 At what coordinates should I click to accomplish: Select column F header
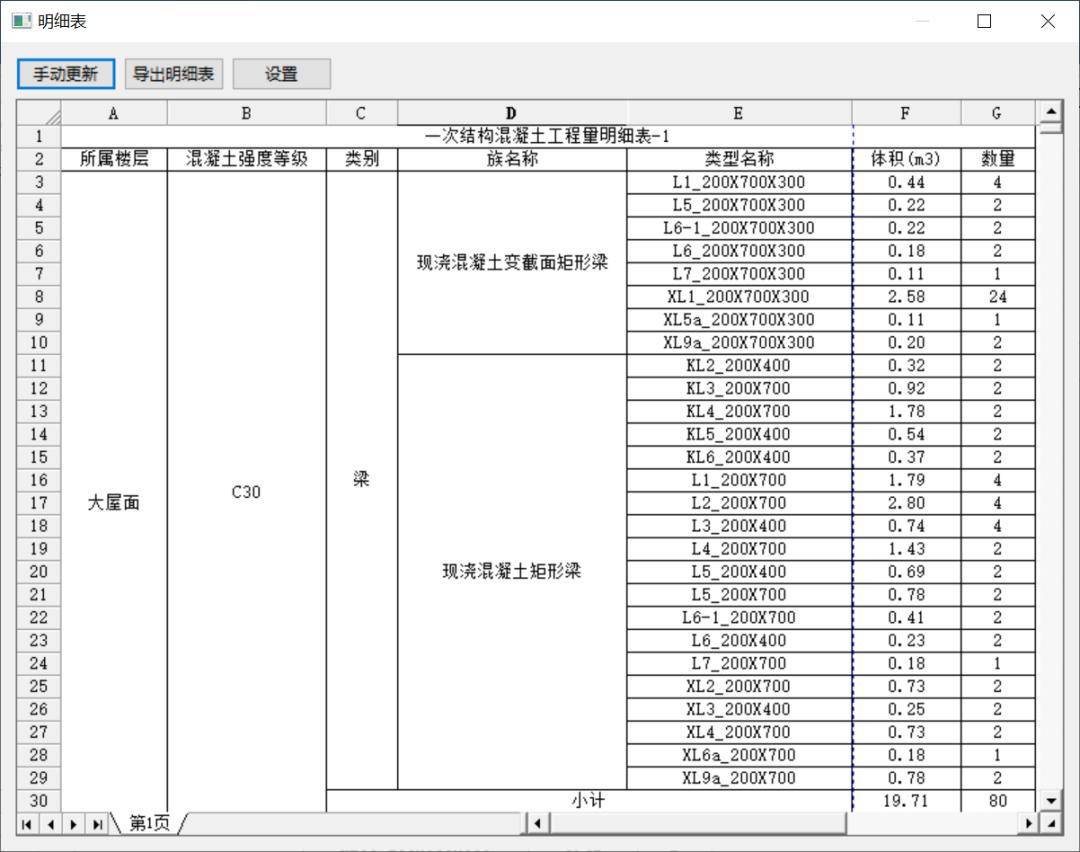pos(906,113)
